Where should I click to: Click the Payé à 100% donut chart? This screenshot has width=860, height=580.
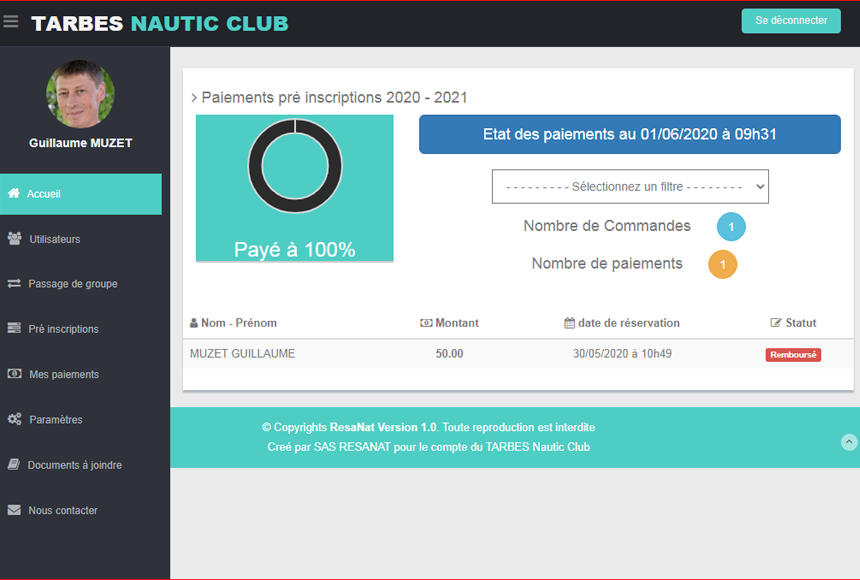(x=295, y=166)
